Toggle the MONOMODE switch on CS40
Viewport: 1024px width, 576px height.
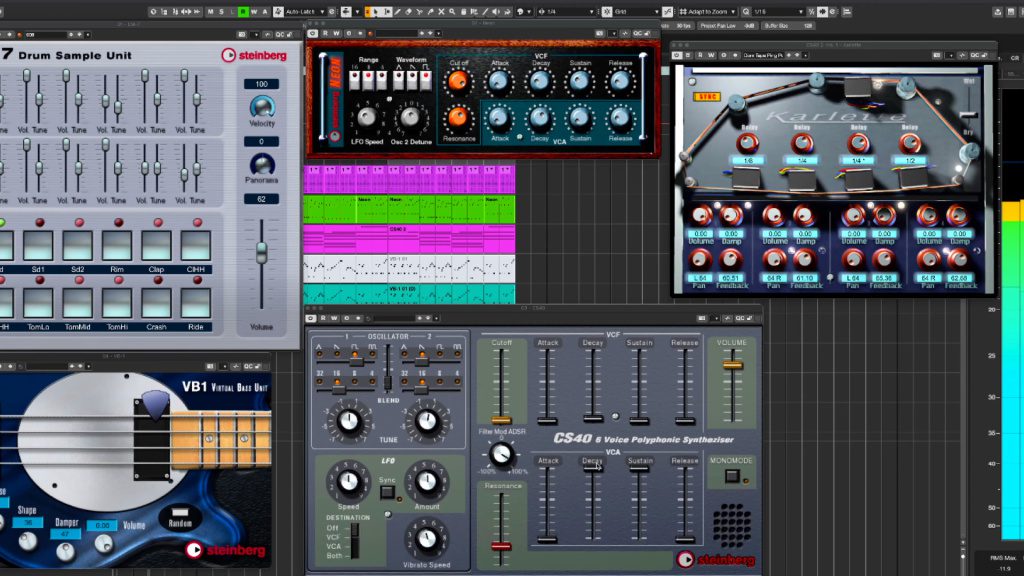point(732,476)
